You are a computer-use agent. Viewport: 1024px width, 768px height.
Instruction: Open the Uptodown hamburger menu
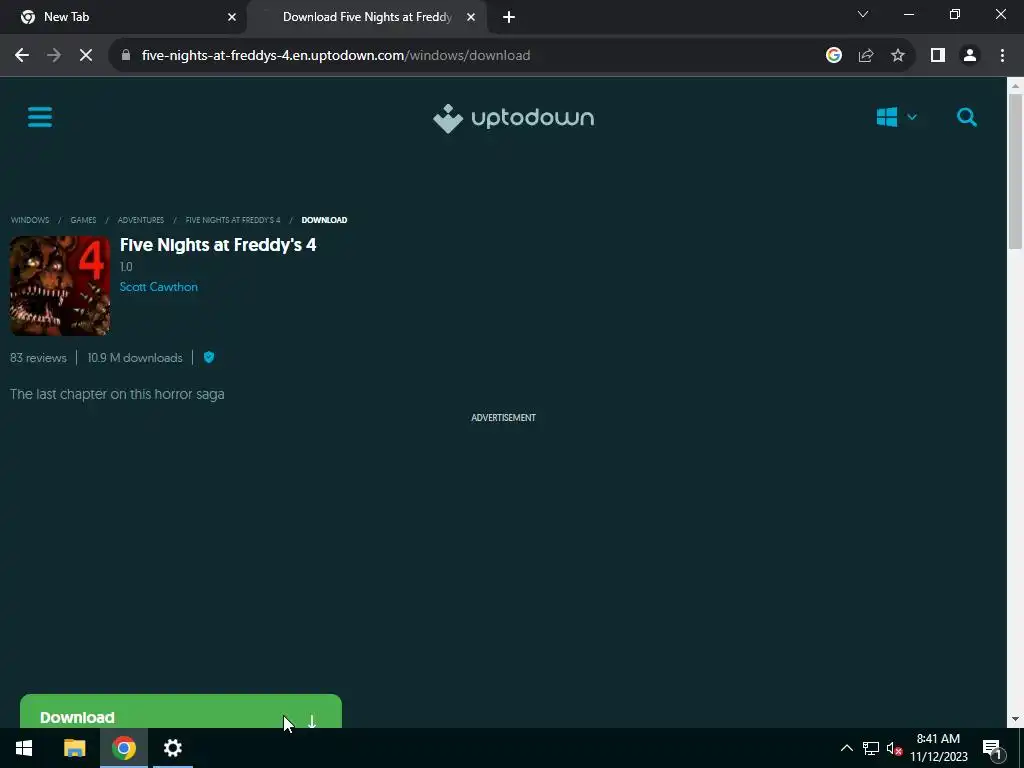pos(40,118)
